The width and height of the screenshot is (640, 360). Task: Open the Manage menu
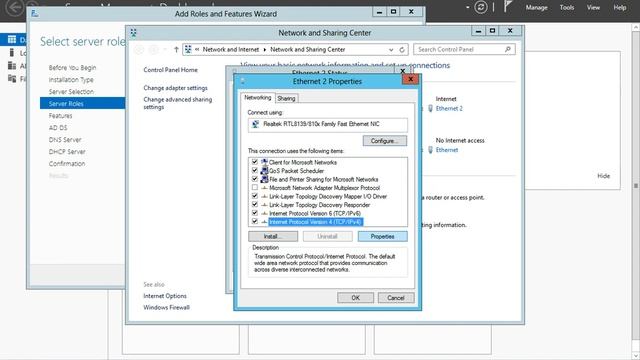(536, 7)
